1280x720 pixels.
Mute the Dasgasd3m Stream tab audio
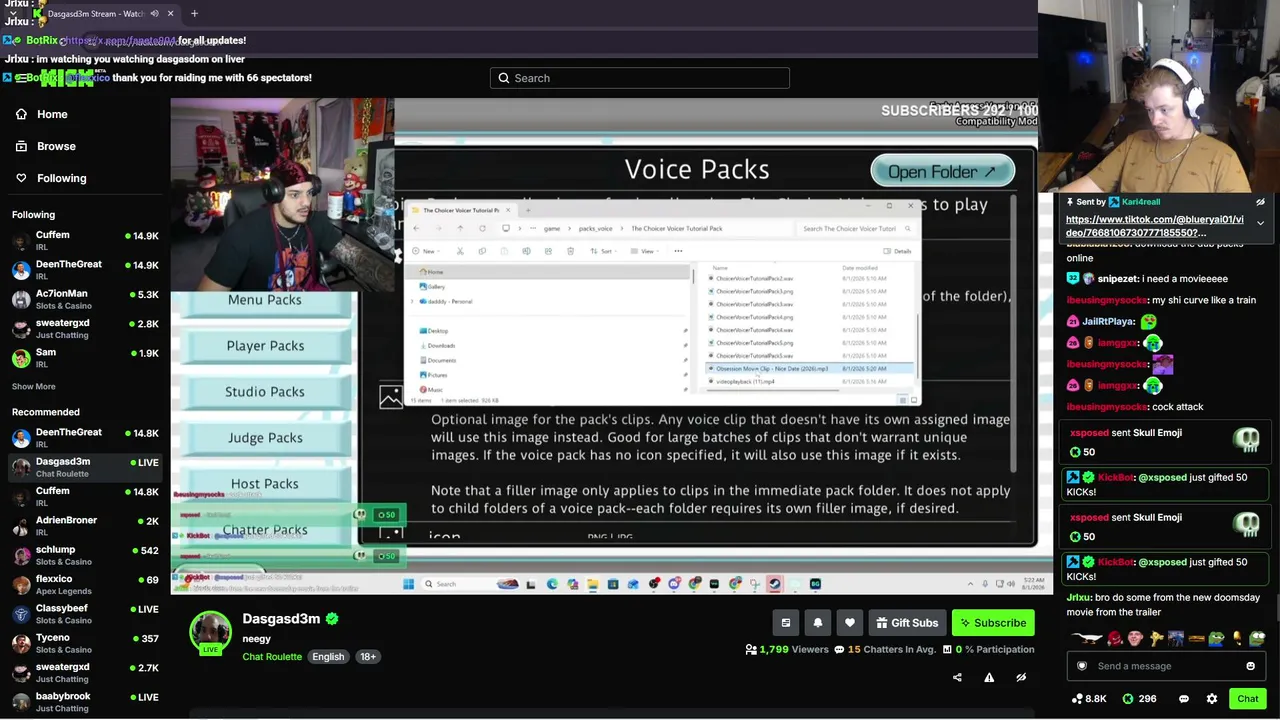click(154, 14)
